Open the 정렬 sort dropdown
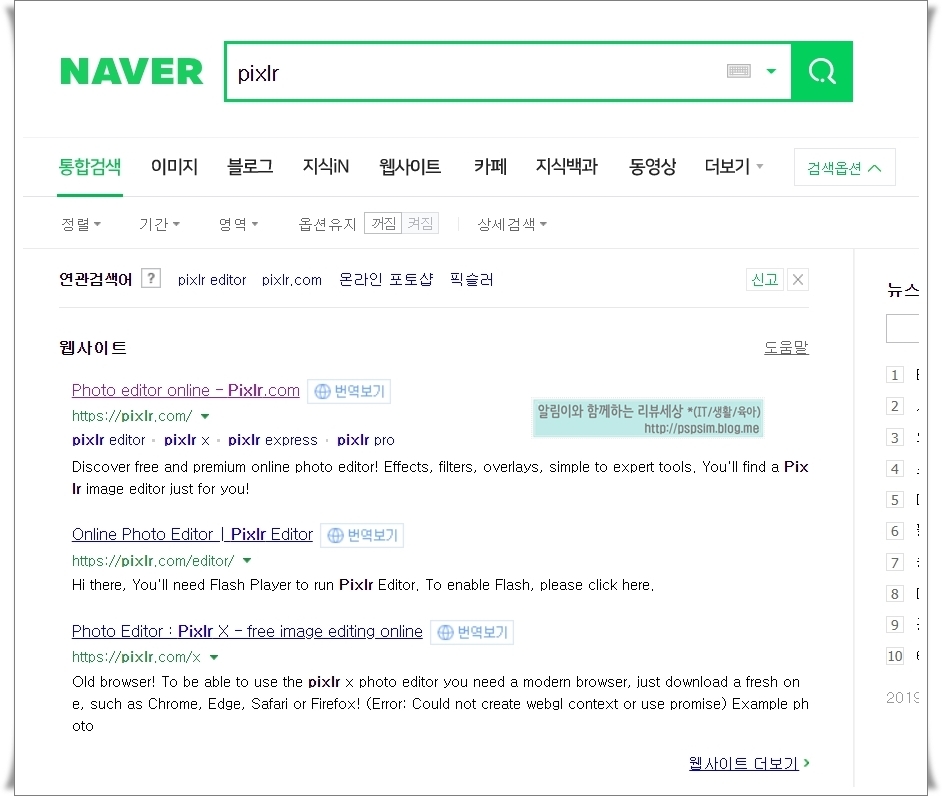The width and height of the screenshot is (942, 796). [81, 224]
